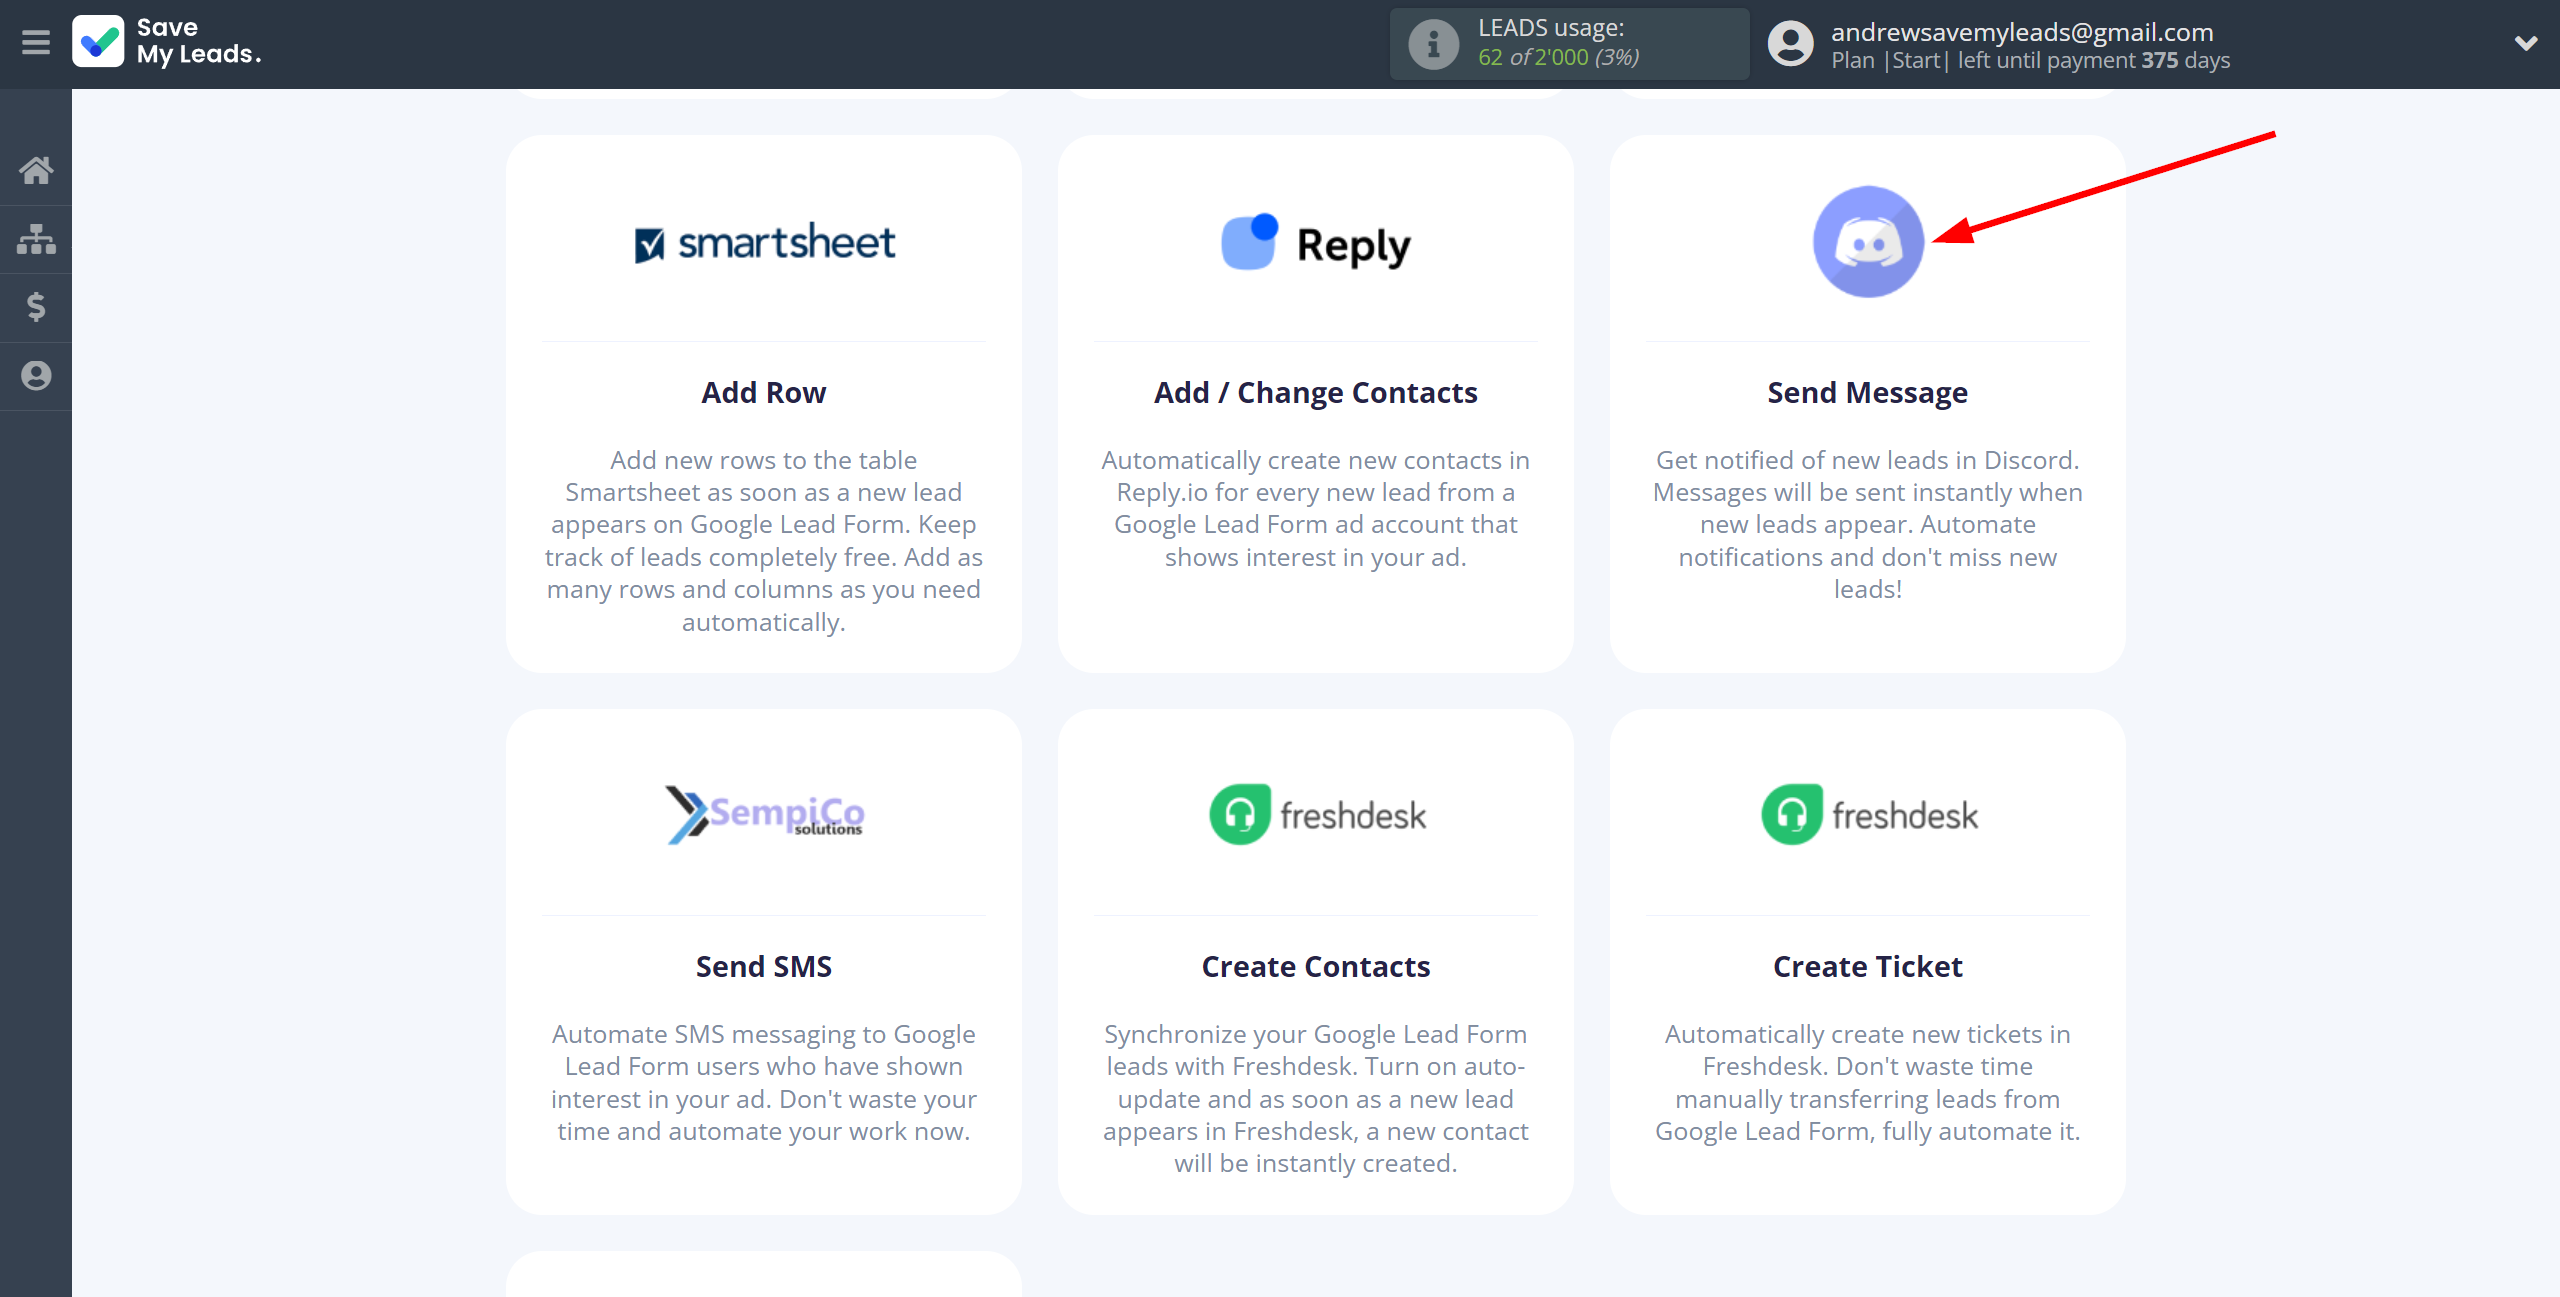This screenshot has height=1297, width=2560.
Task: Click the Freshdesk sync contacts description
Action: 1316,1099
